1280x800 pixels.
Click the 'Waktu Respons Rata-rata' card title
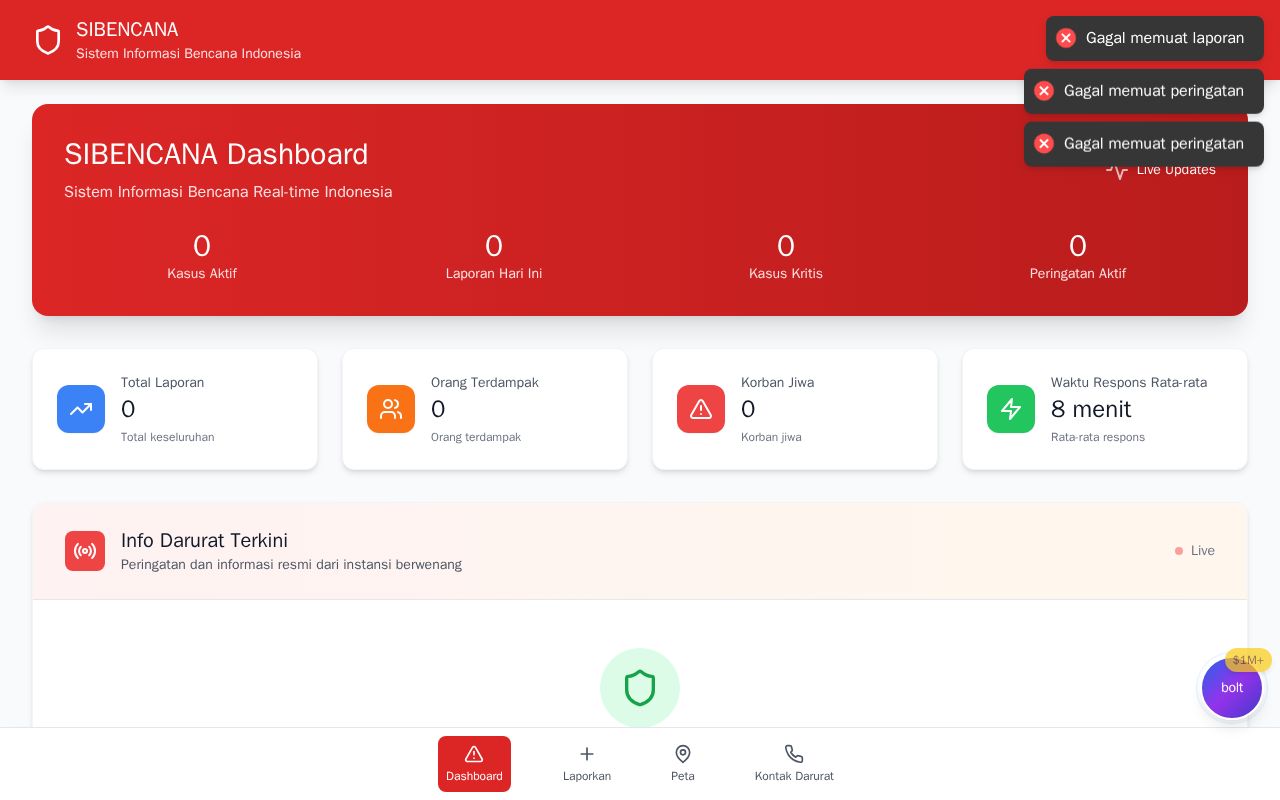pyautogui.click(x=1129, y=383)
